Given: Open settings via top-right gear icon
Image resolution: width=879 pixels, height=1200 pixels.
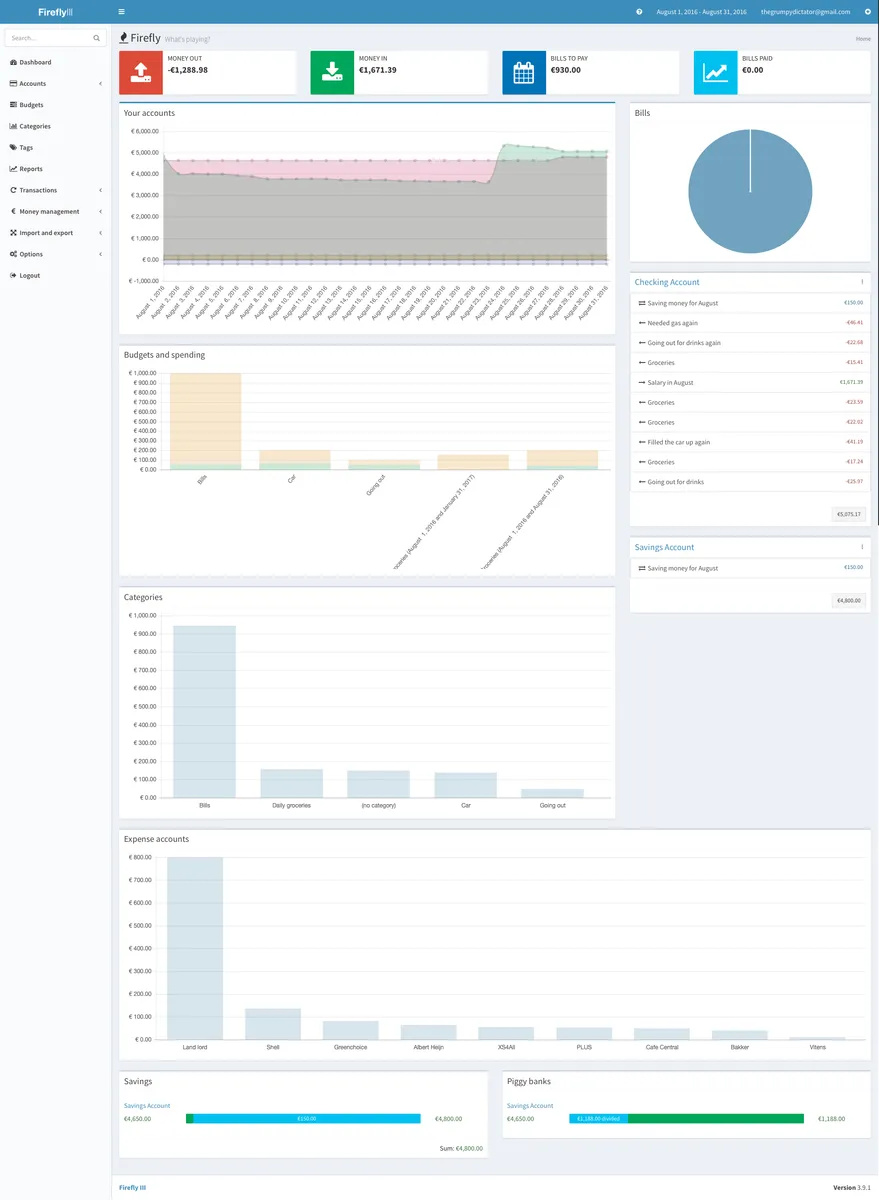Looking at the screenshot, I should point(867,12).
